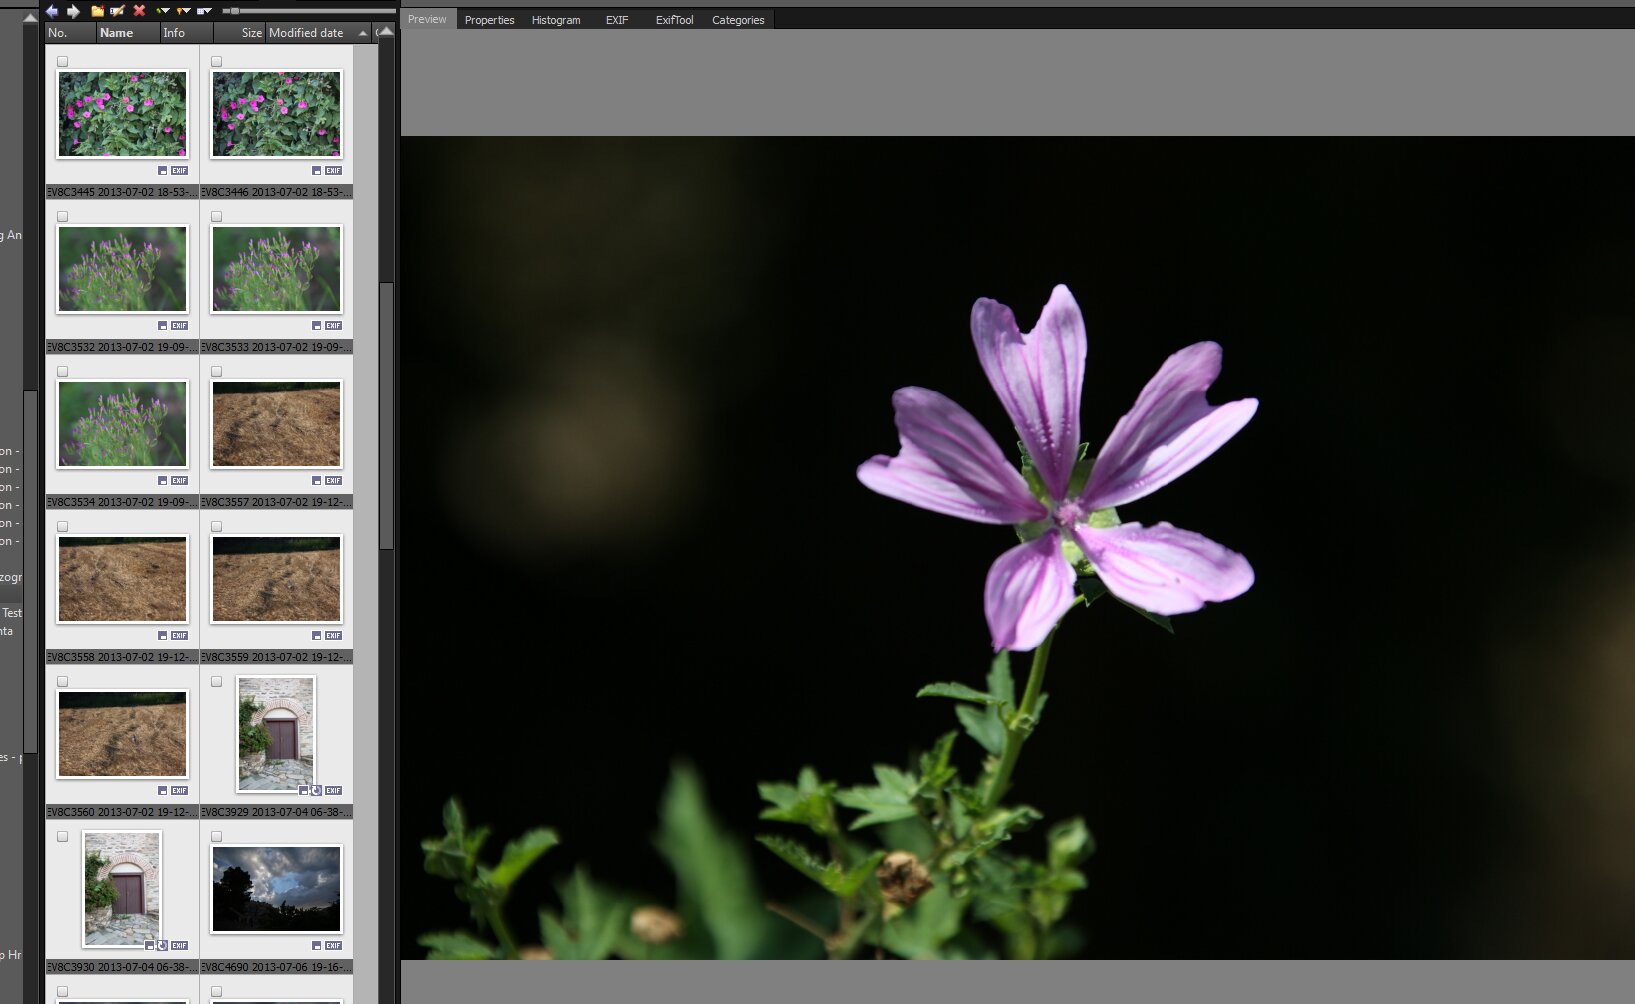1635x1004 pixels.
Task: Click the EXIF badge on EV8C3534
Action: [179, 481]
